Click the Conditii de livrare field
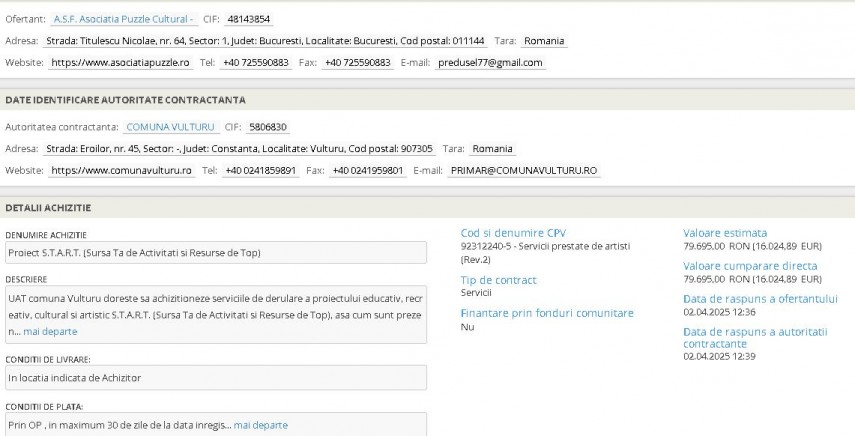The image size is (855, 436). (x=216, y=378)
